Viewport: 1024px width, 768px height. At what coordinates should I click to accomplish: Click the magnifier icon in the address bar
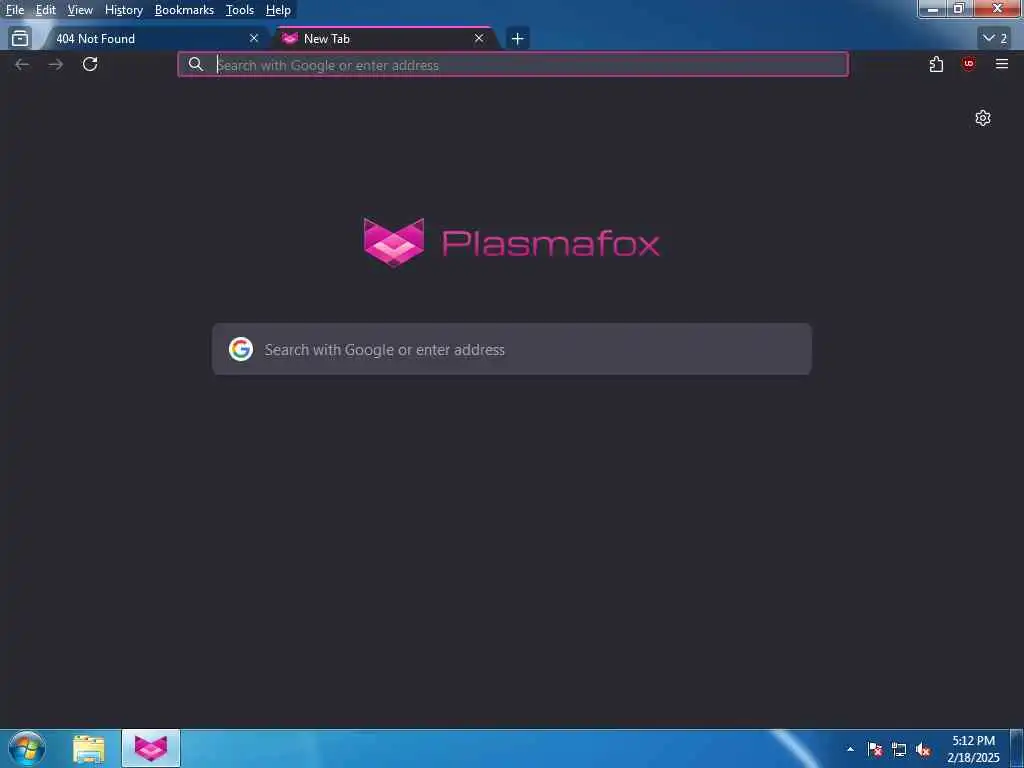[195, 64]
